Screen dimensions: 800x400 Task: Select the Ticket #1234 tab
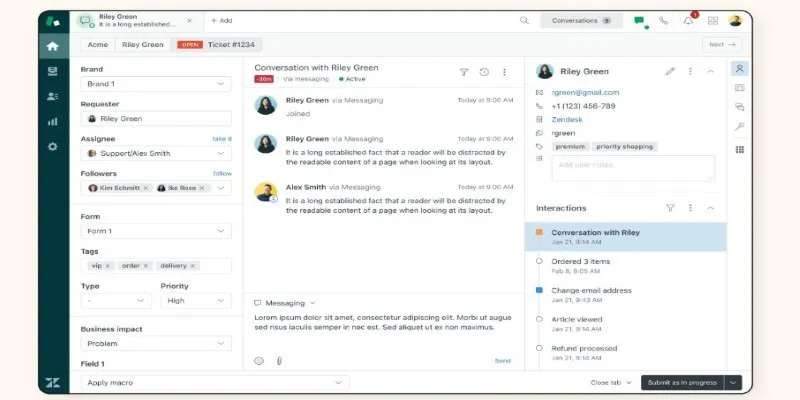(x=216, y=45)
